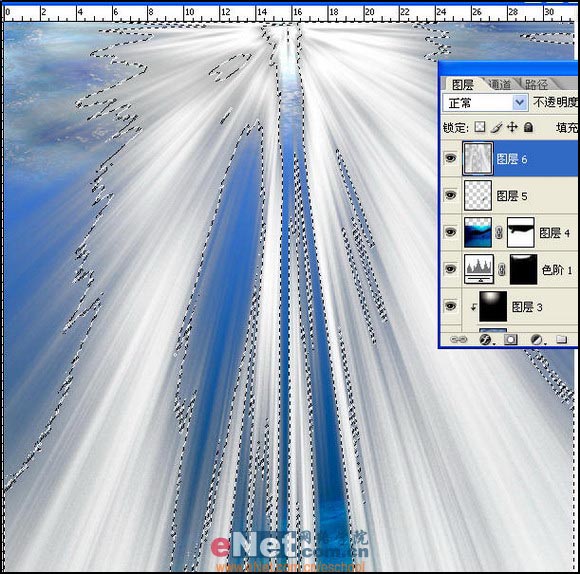Select the 图层 6 layer thumbnail
This screenshot has height=574, width=580.
click(478, 159)
